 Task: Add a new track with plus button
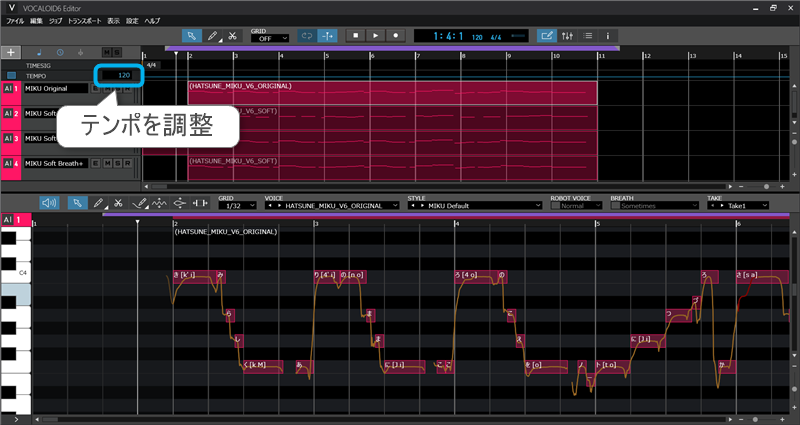click(11, 52)
